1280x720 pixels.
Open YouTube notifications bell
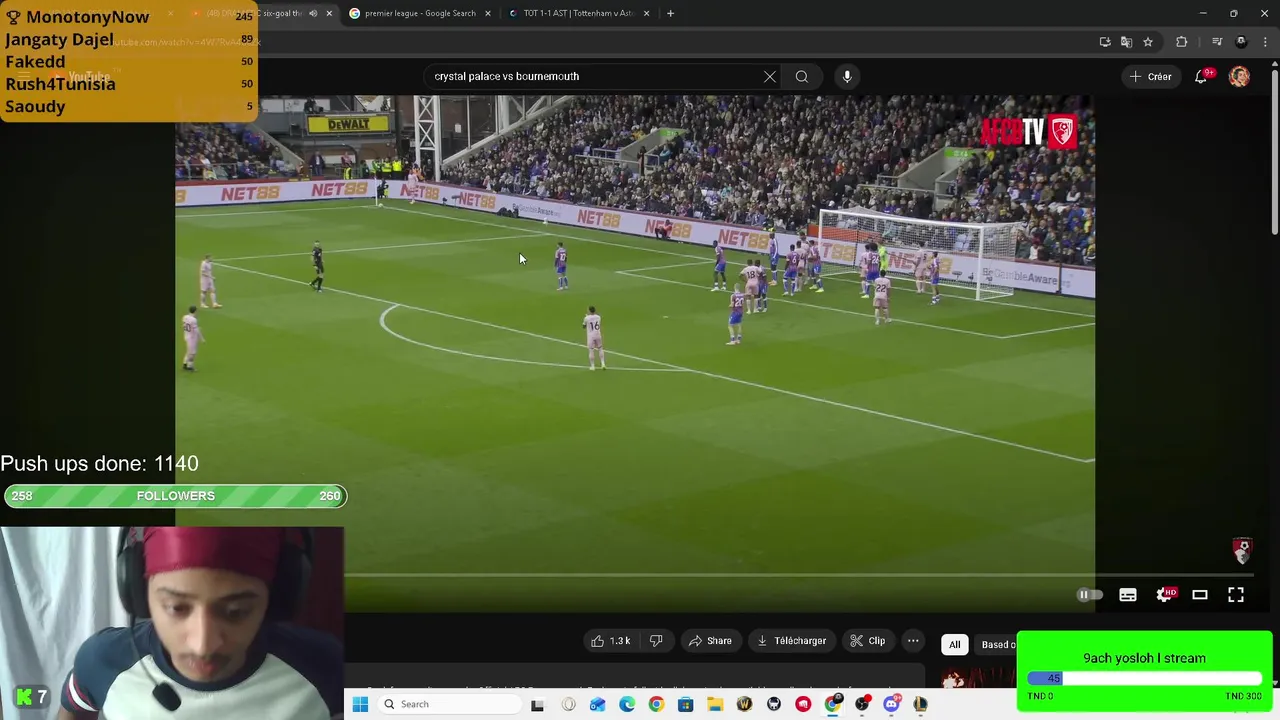coord(1201,76)
